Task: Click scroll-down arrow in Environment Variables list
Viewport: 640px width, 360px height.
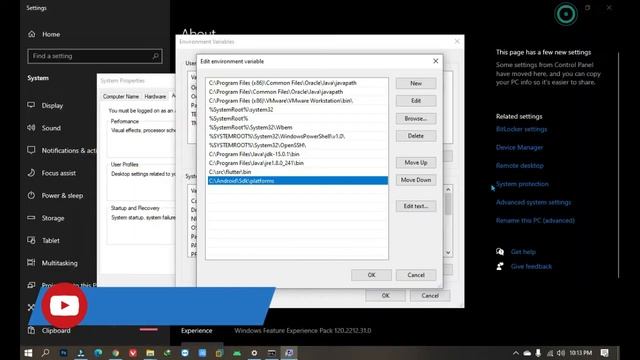Action: 448,253
